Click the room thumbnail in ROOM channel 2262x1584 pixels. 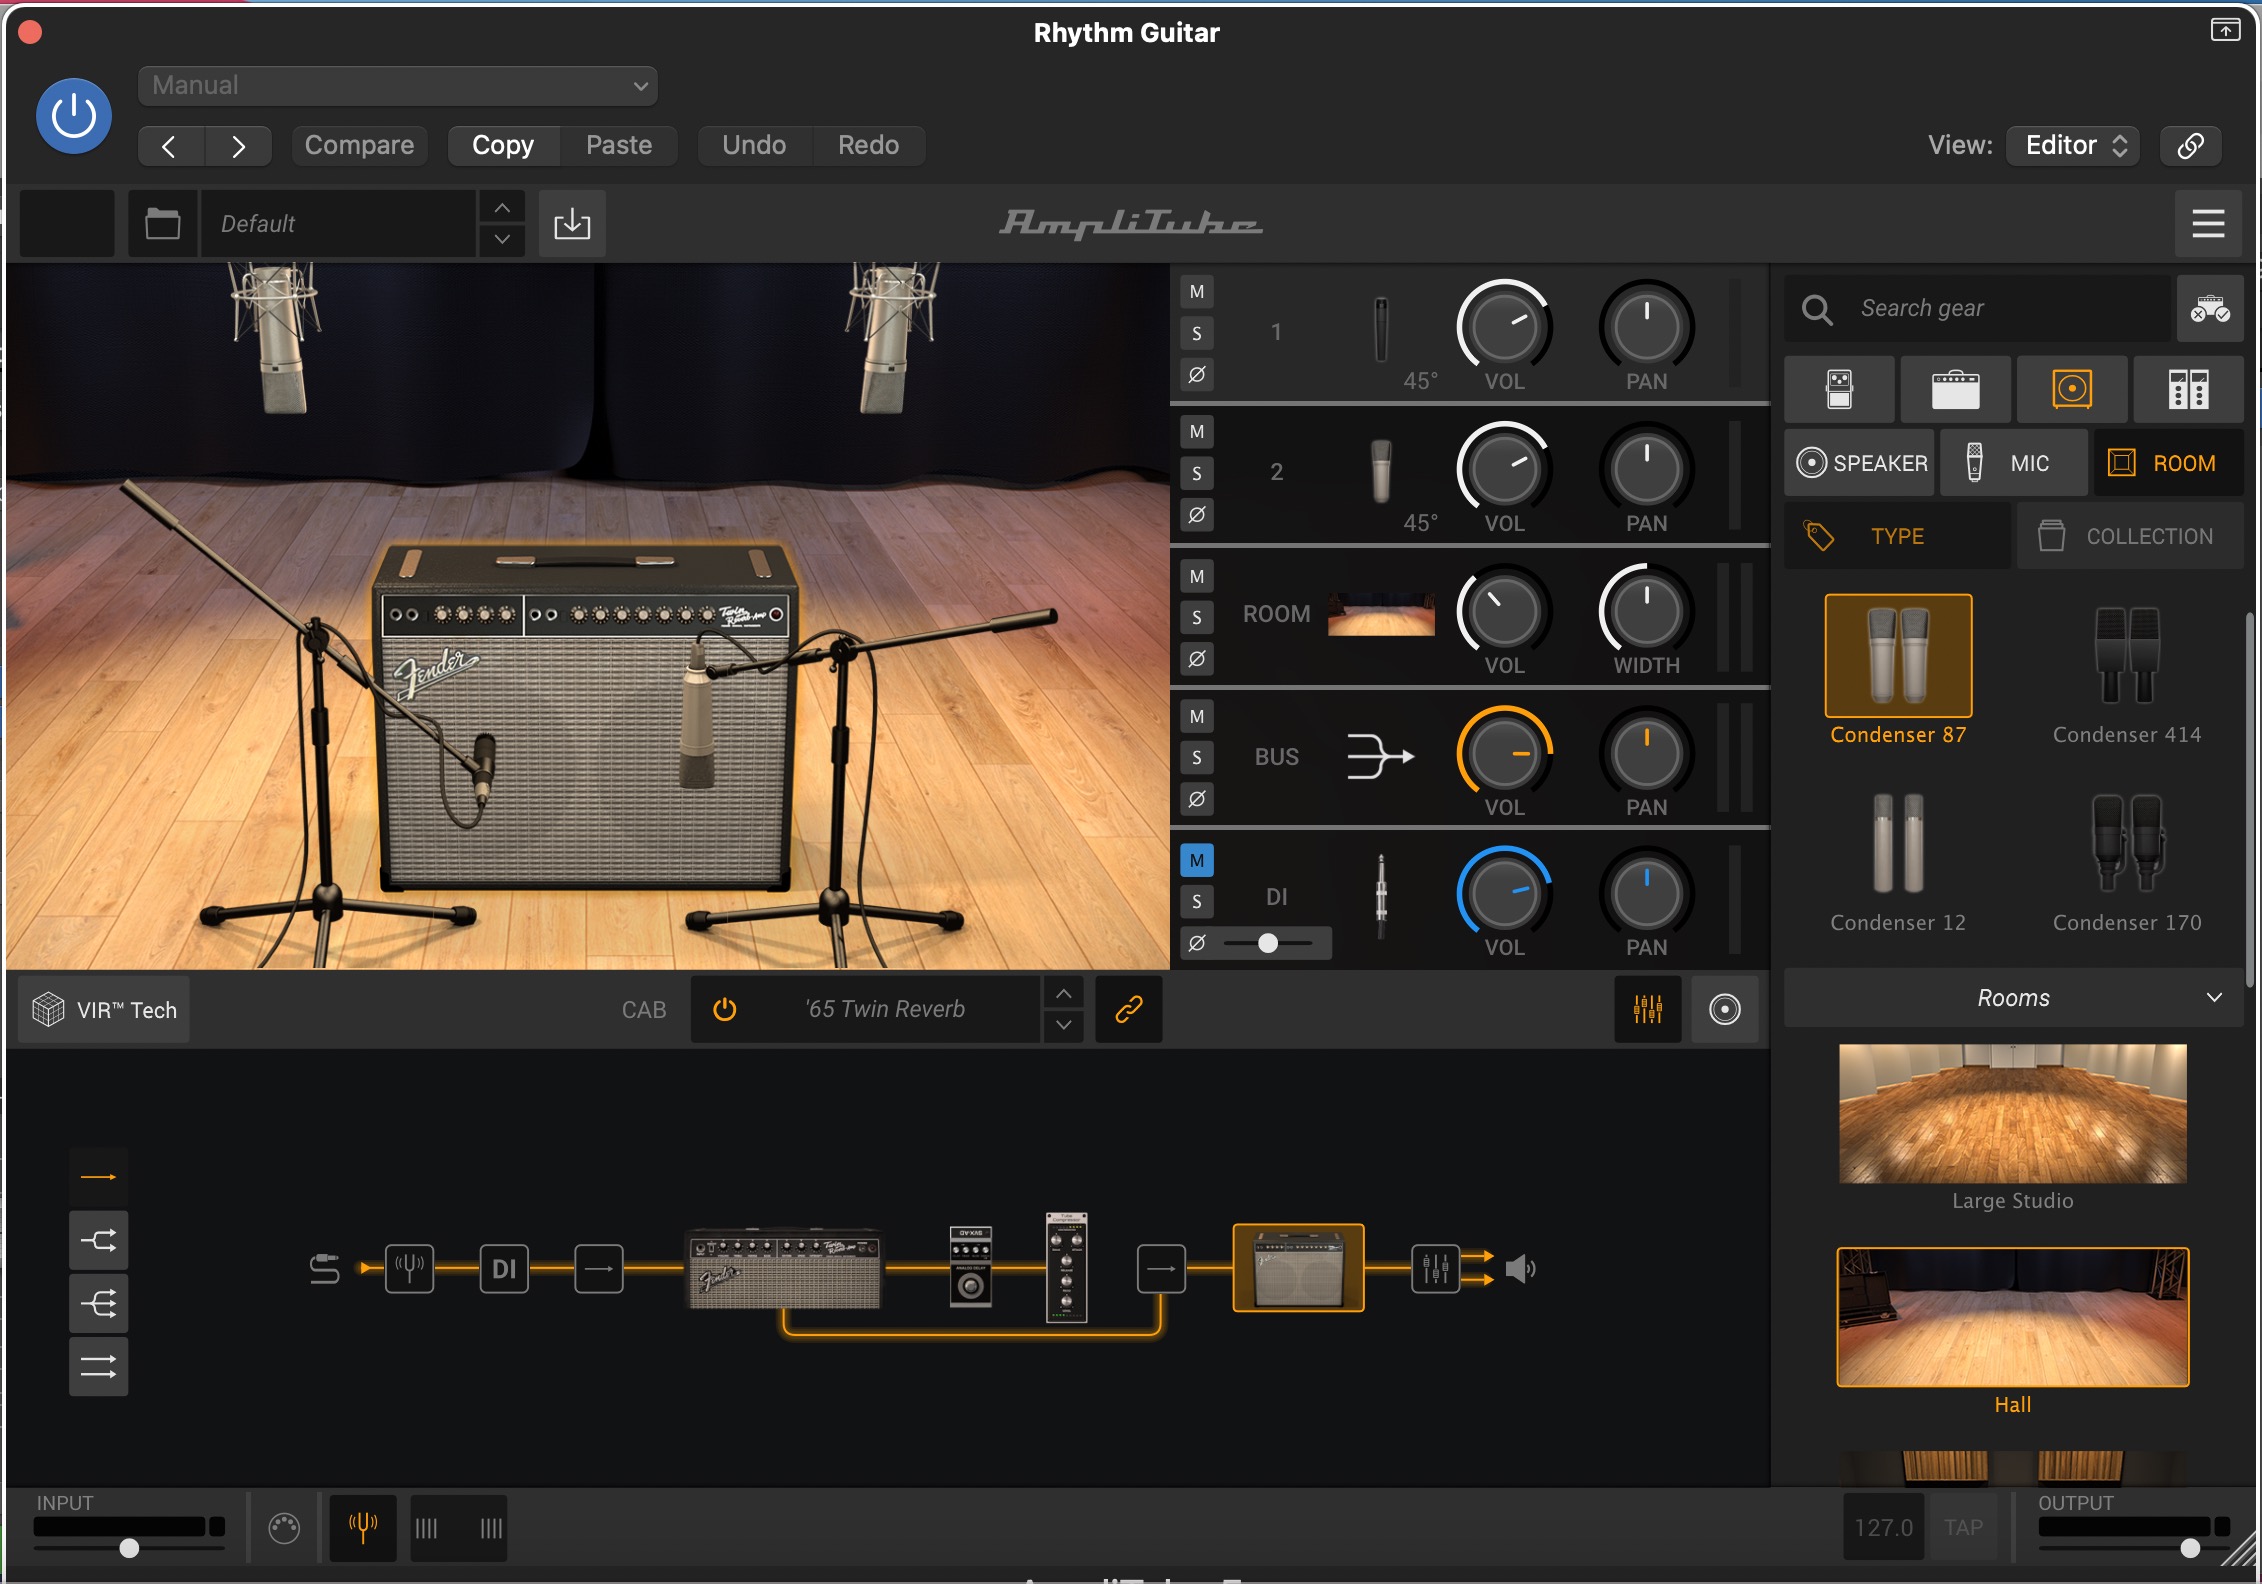pos(1381,614)
